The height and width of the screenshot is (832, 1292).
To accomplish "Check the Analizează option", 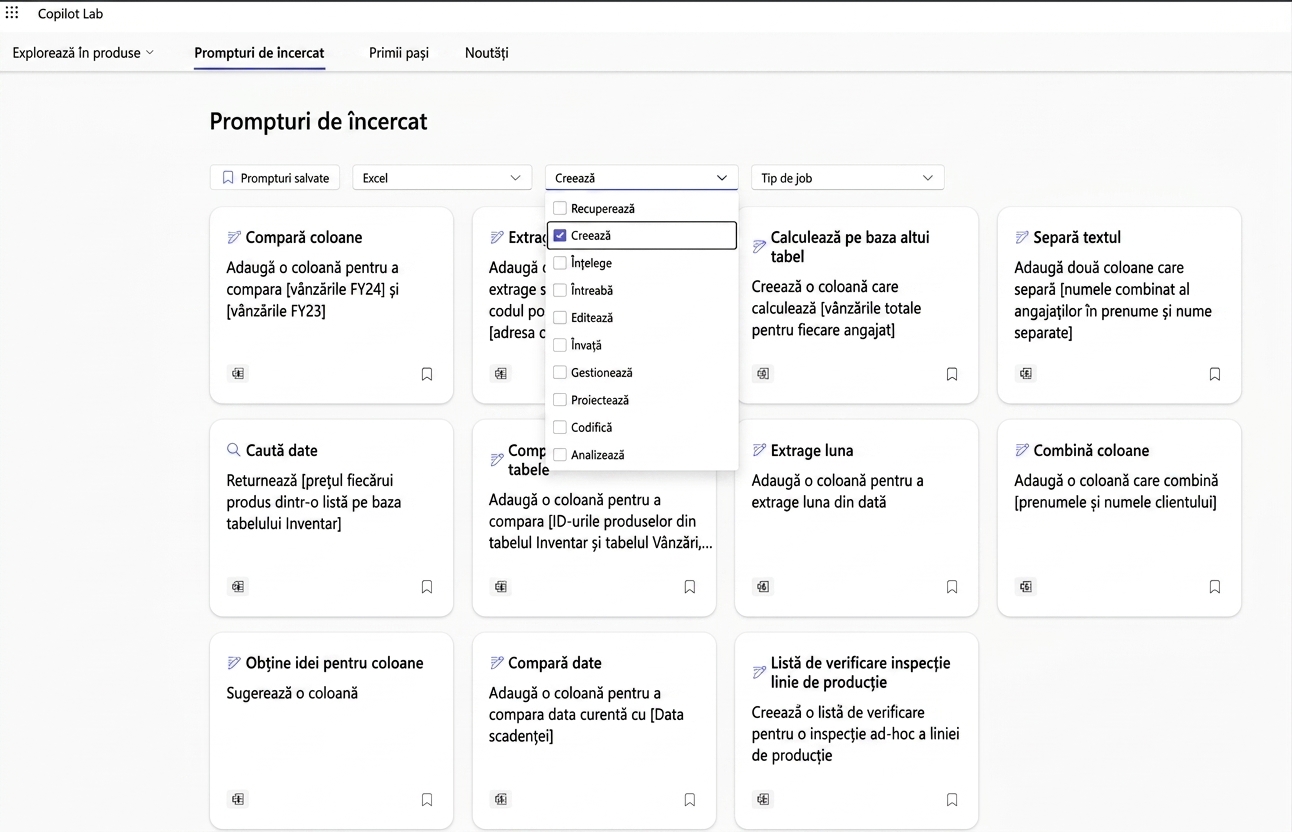I will click(560, 454).
